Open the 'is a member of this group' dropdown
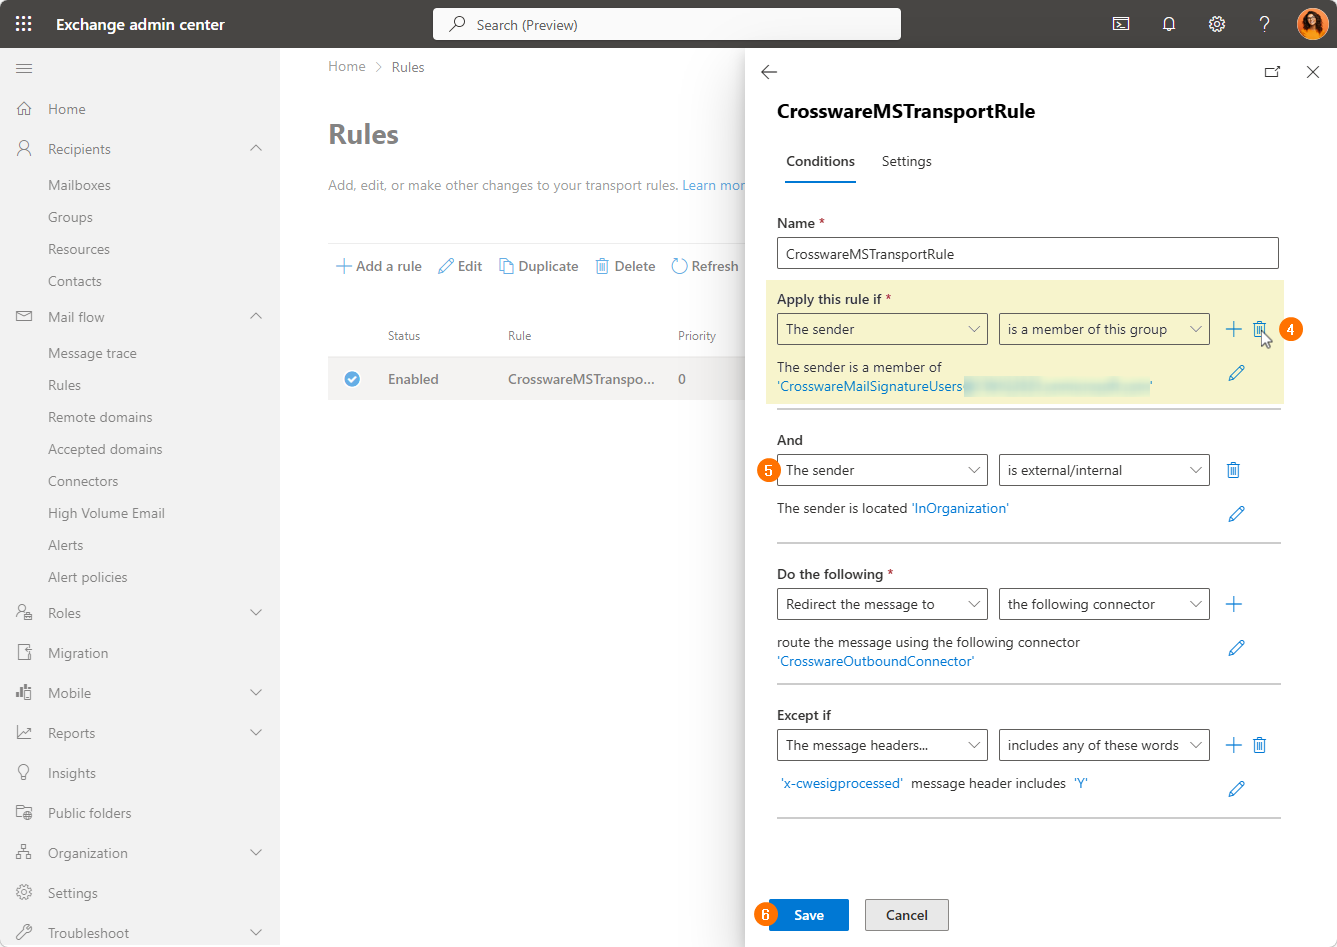 1104,329
